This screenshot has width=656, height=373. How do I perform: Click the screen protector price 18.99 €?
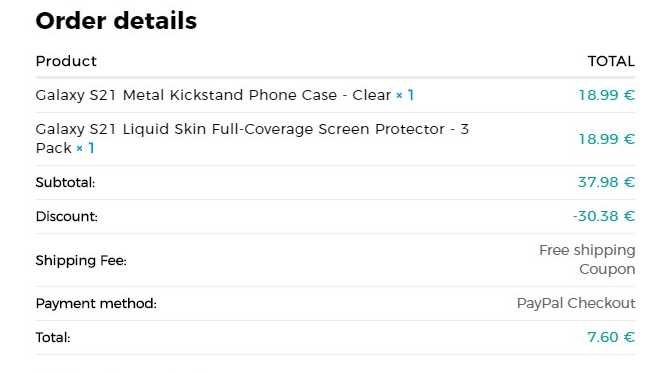tap(607, 139)
